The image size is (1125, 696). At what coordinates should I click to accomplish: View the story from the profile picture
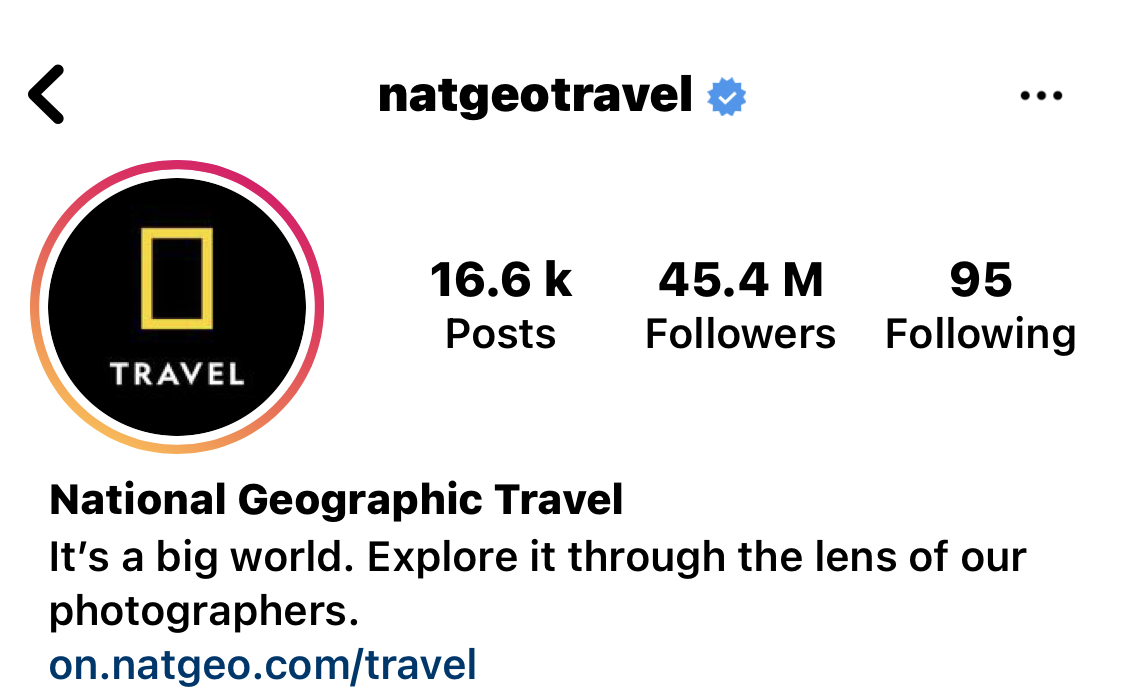pyautogui.click(x=176, y=307)
